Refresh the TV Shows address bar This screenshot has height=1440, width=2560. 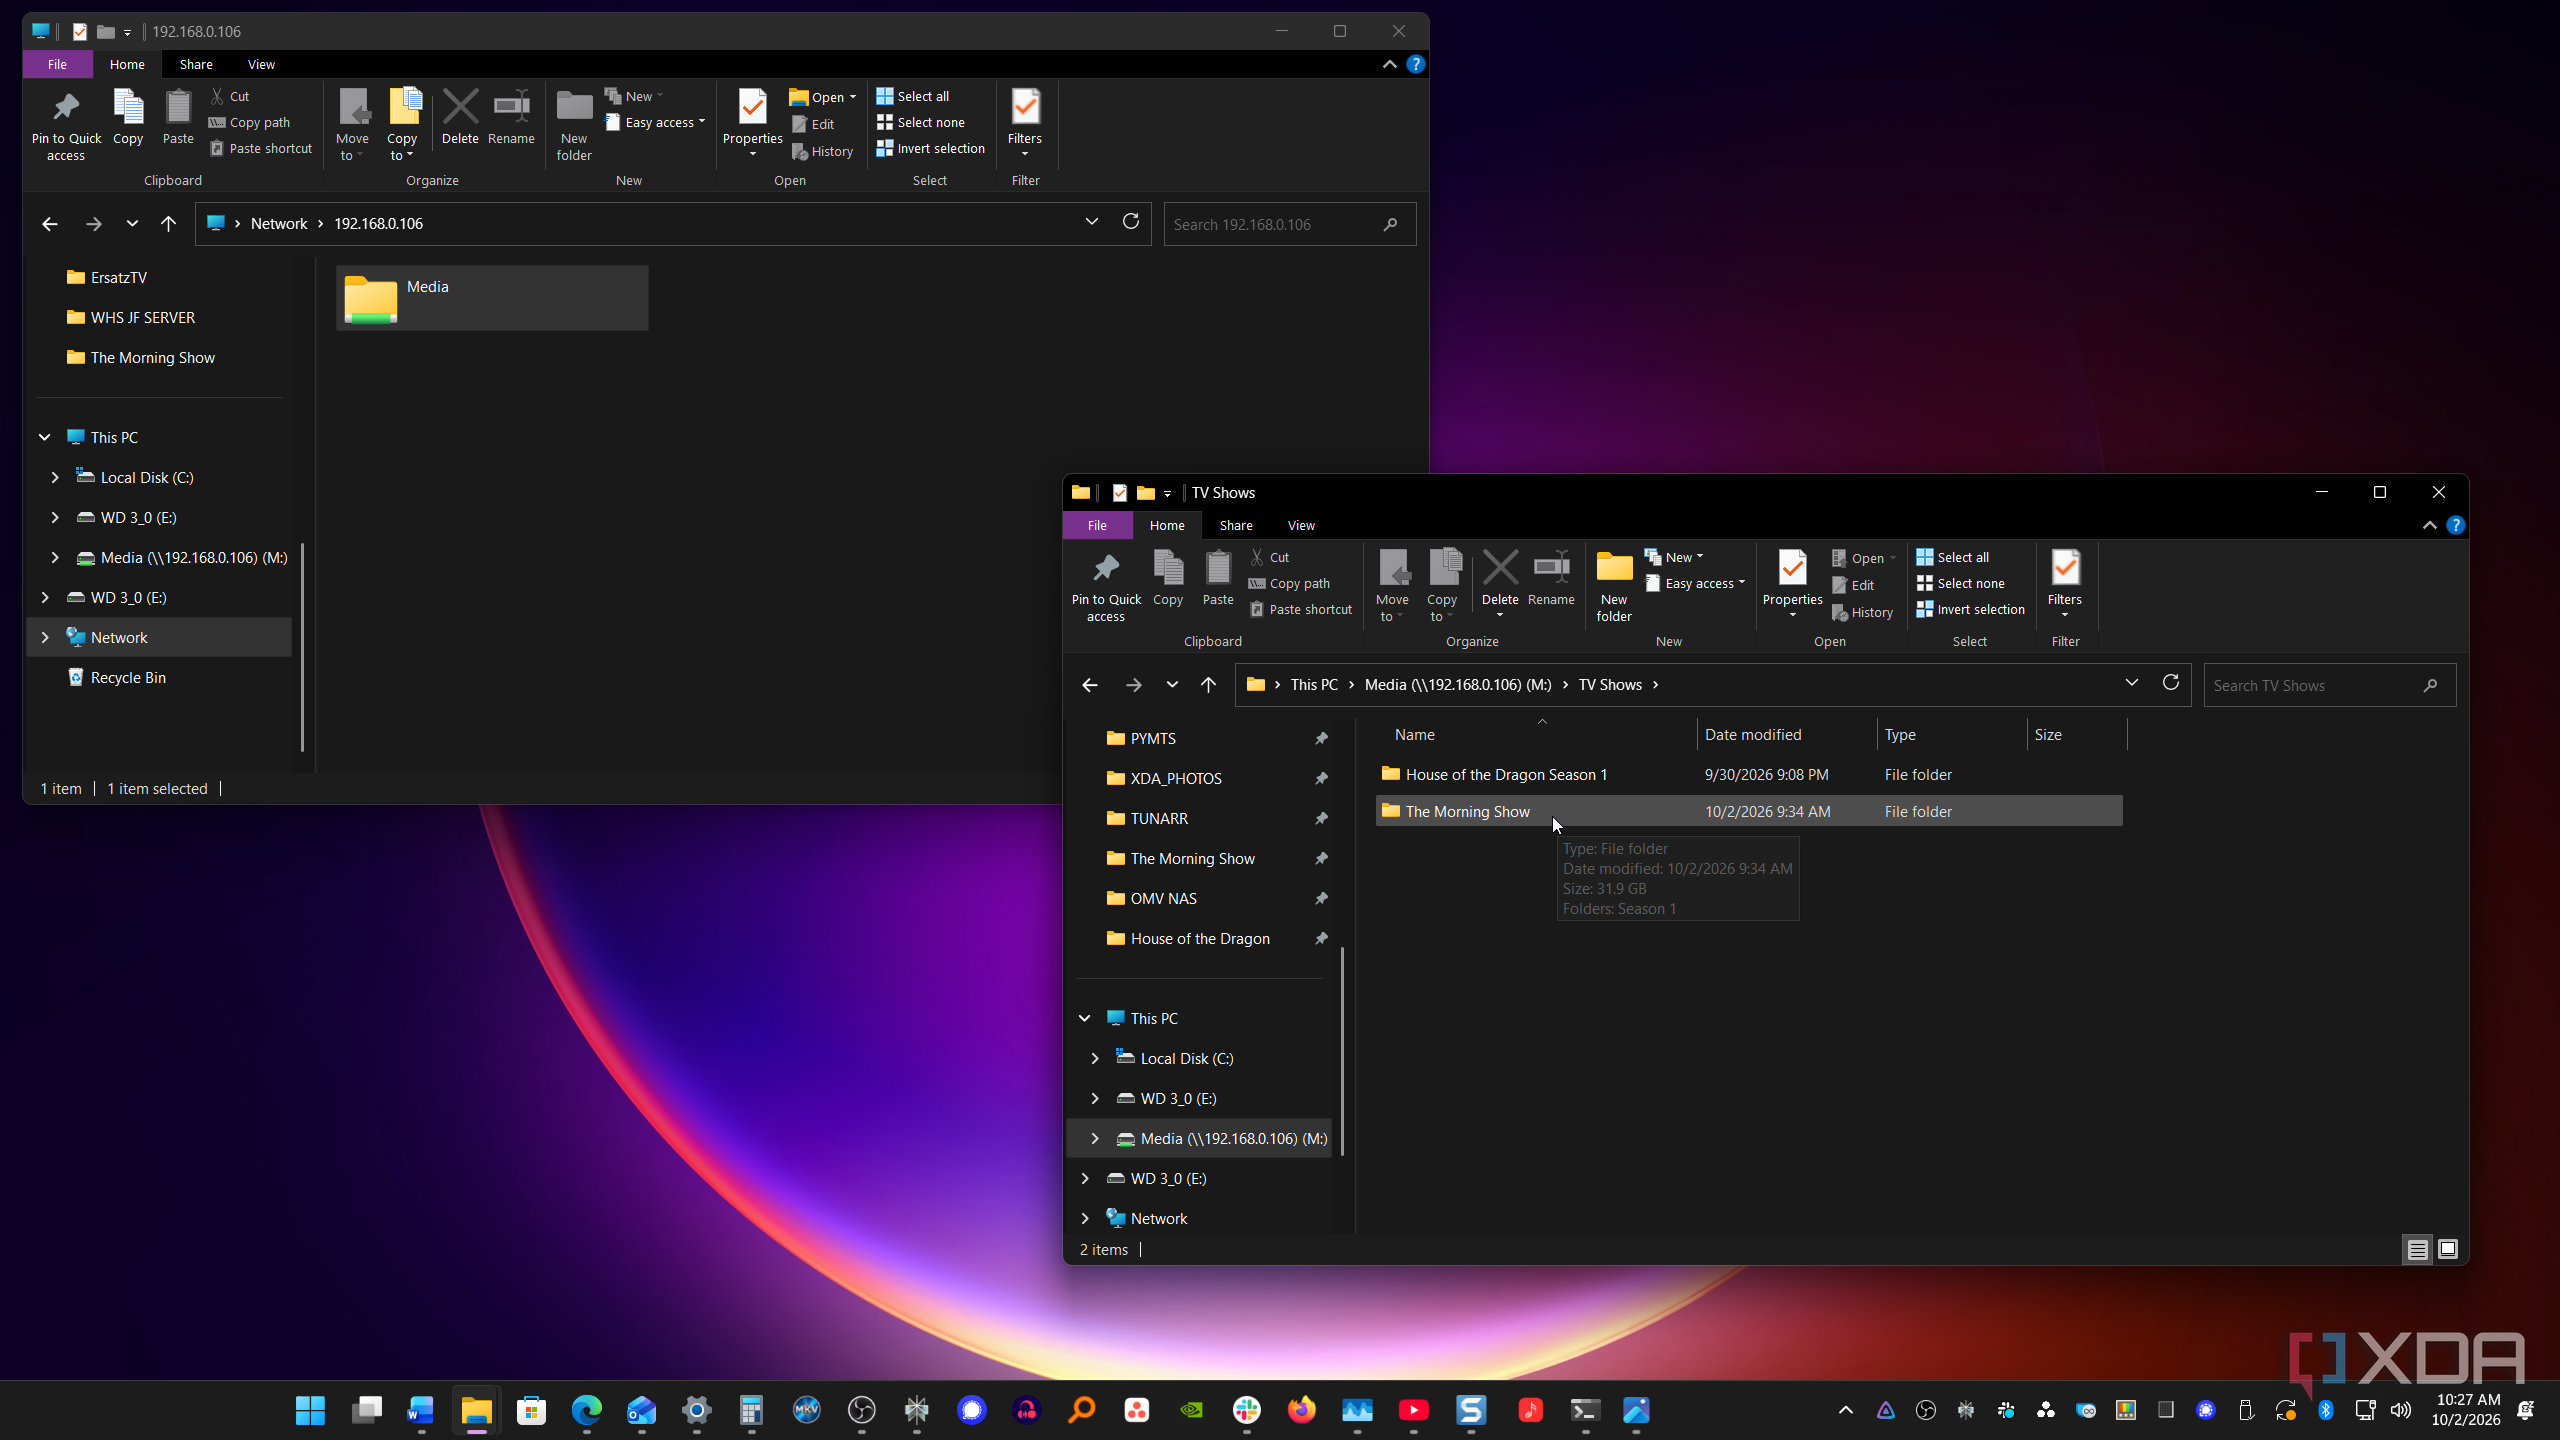pyautogui.click(x=2170, y=683)
